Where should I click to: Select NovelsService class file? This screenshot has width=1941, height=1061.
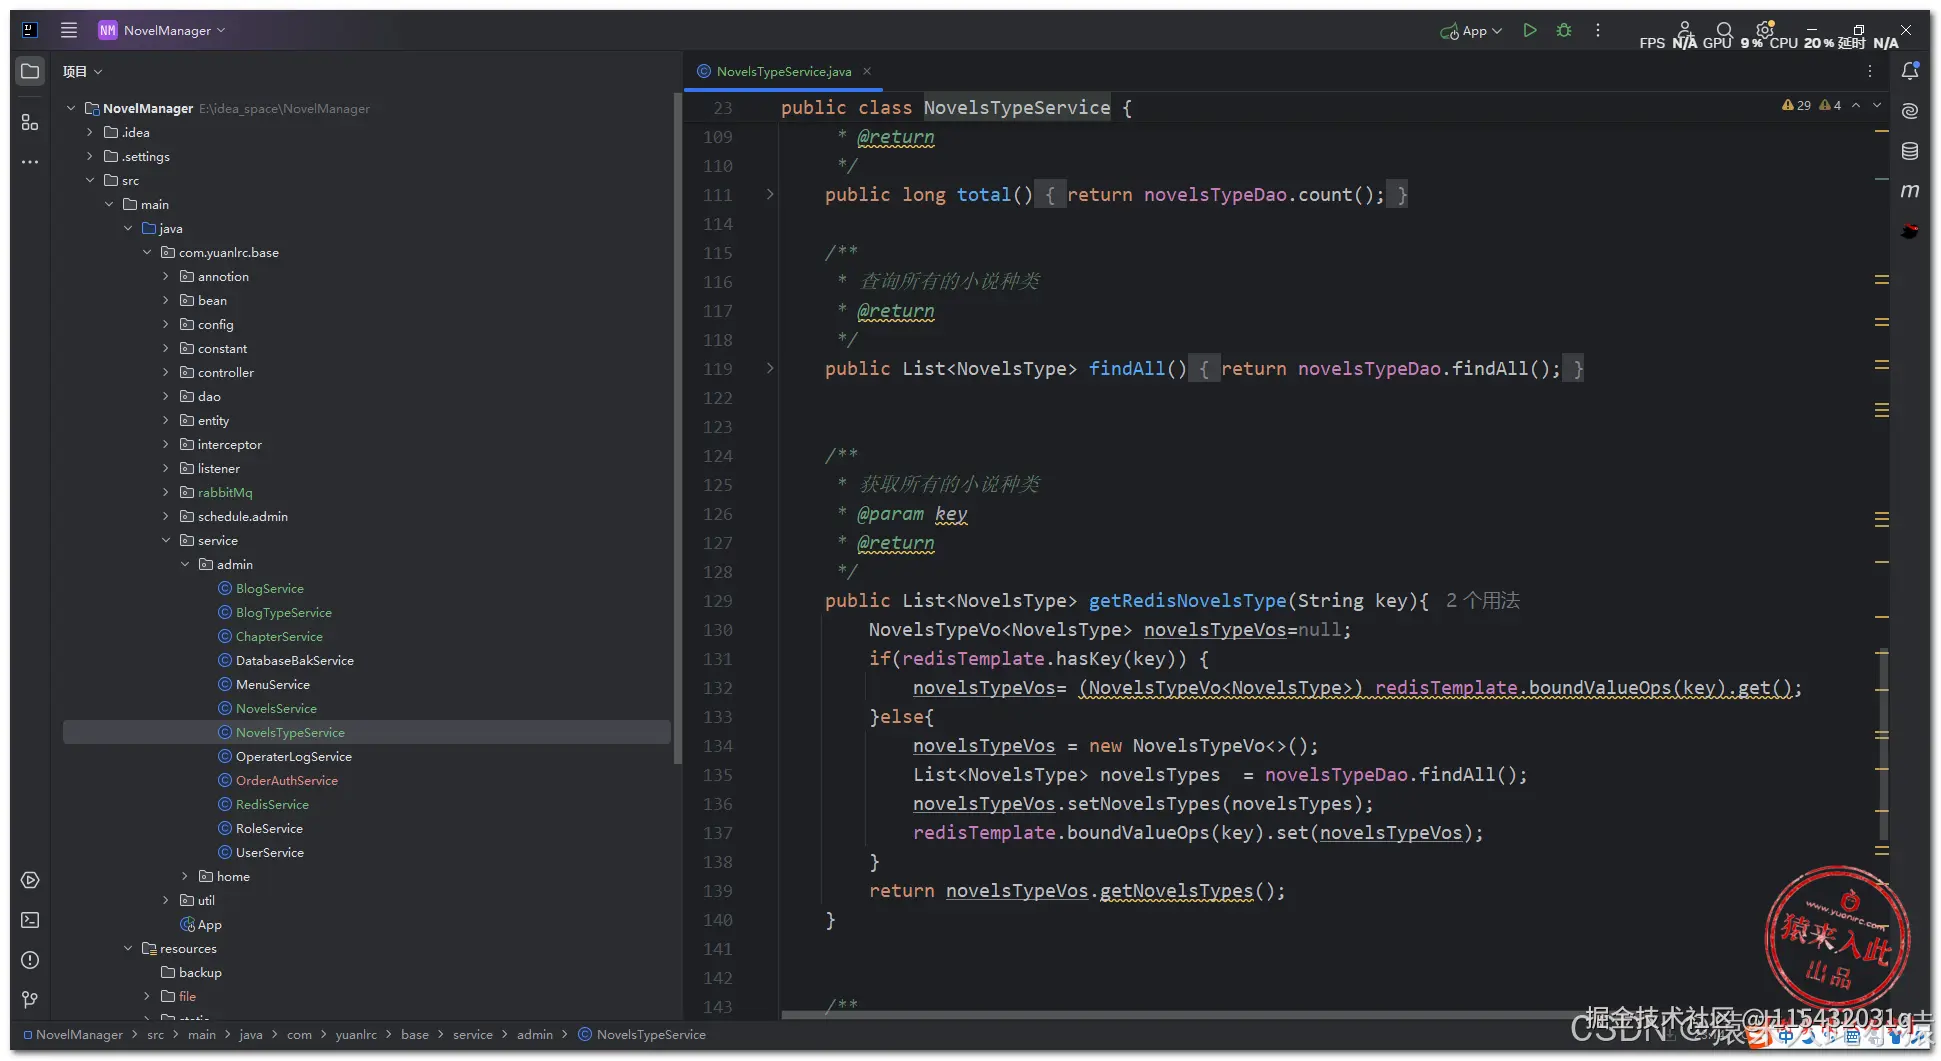(x=276, y=708)
